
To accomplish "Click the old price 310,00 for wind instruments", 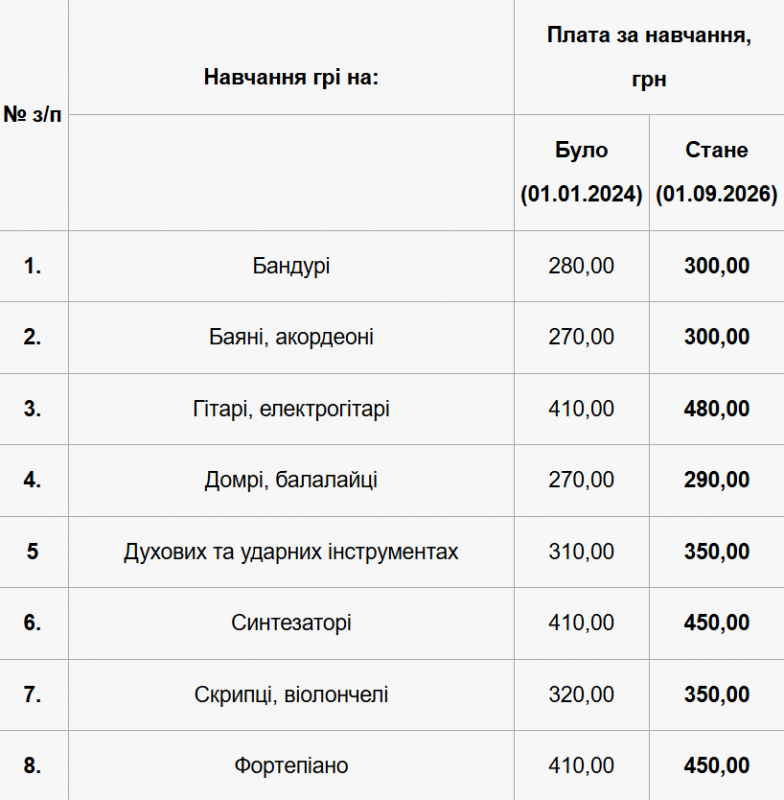I will 581,552.
